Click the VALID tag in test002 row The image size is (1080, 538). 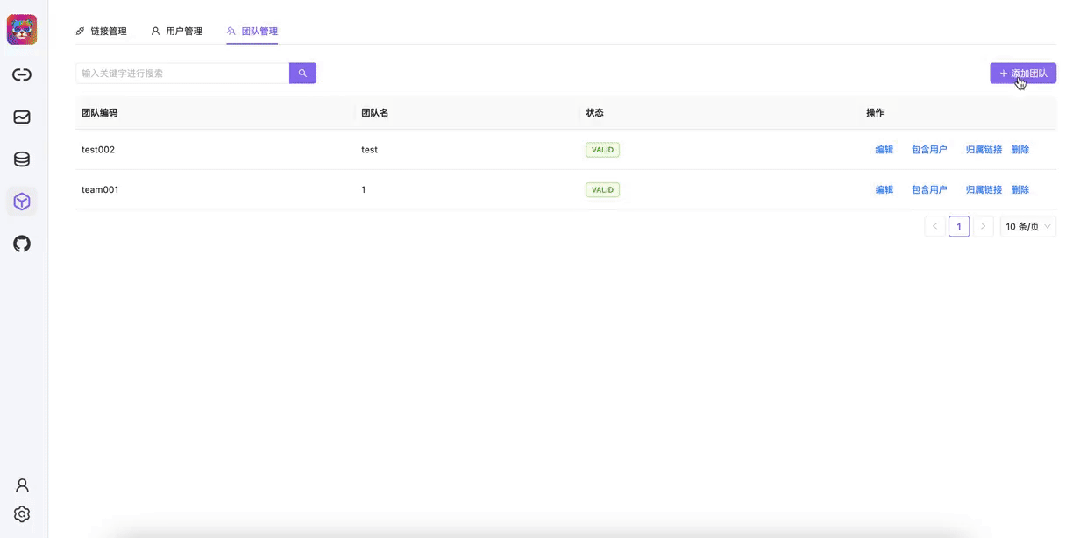[x=603, y=149]
